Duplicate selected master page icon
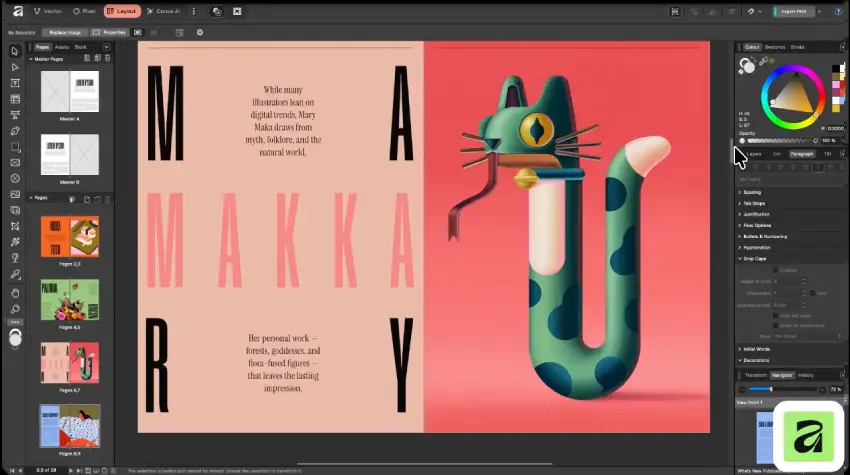Screen dimensions: 850x475 98,59
